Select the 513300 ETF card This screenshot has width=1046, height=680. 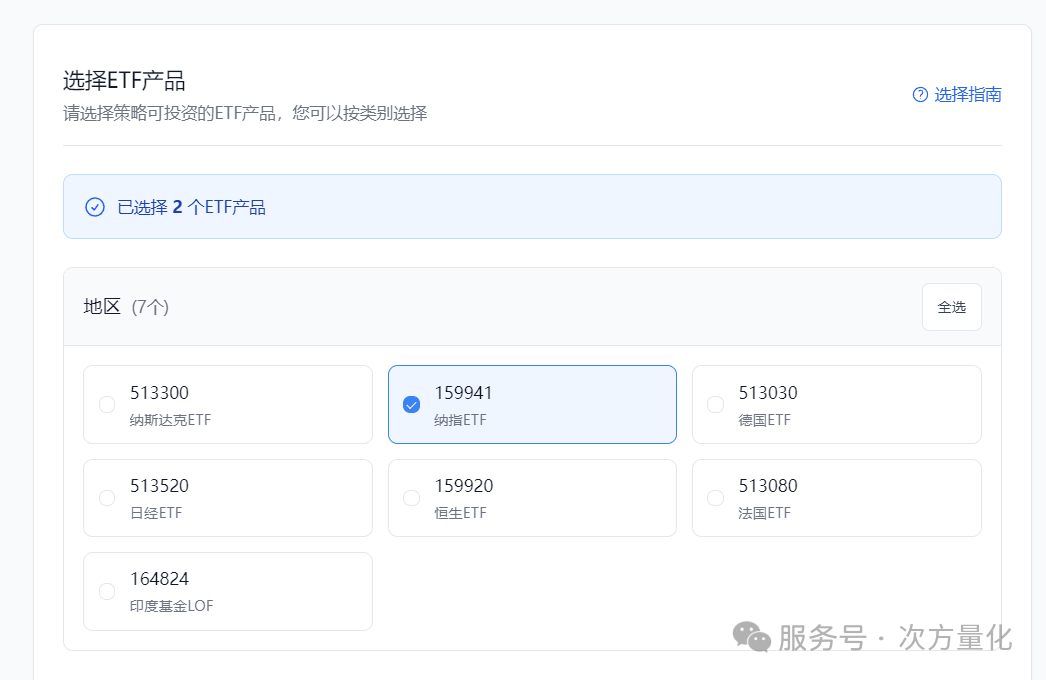tap(227, 404)
